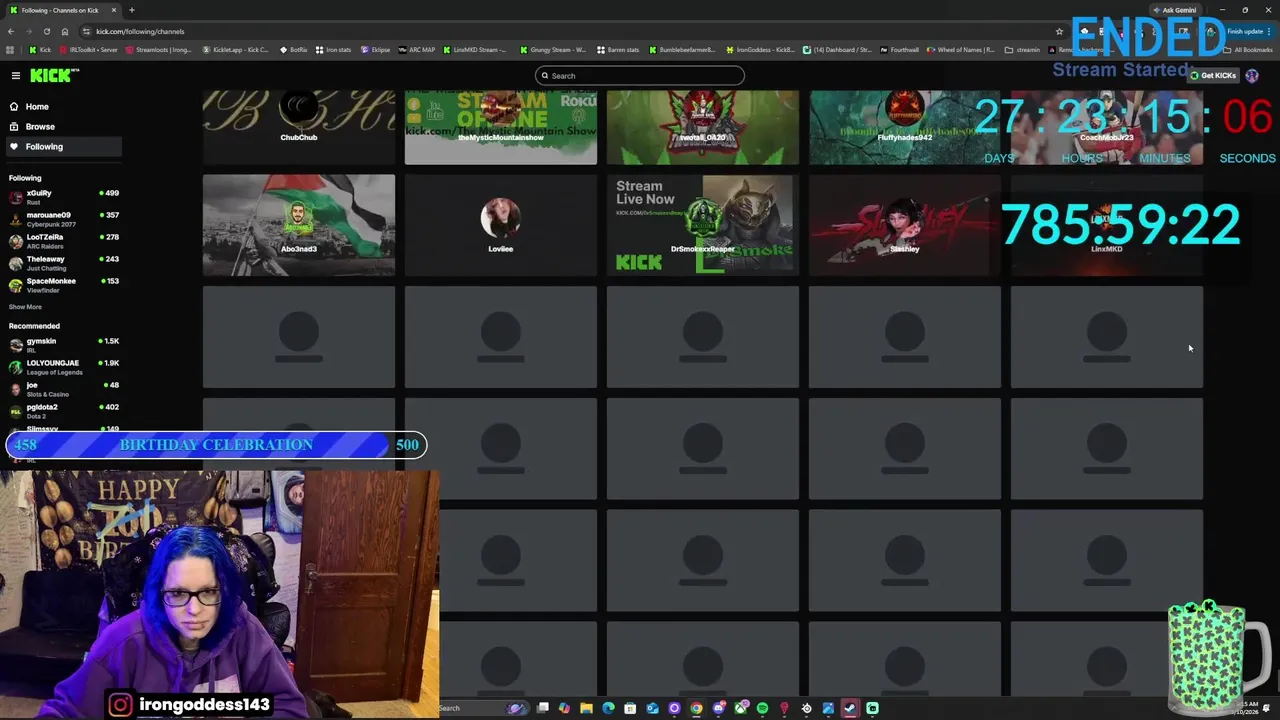Open Task View on taskbar
The image size is (1280, 720).
(x=542, y=708)
